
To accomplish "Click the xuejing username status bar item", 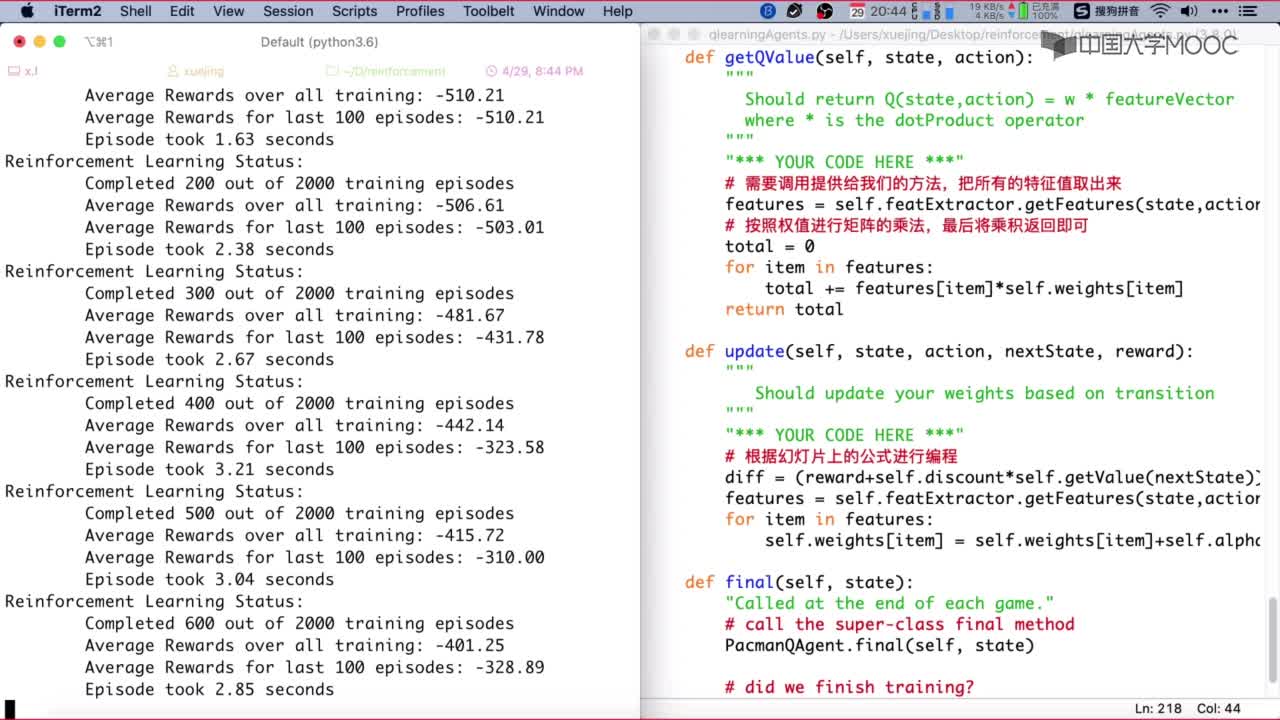I will (x=196, y=71).
